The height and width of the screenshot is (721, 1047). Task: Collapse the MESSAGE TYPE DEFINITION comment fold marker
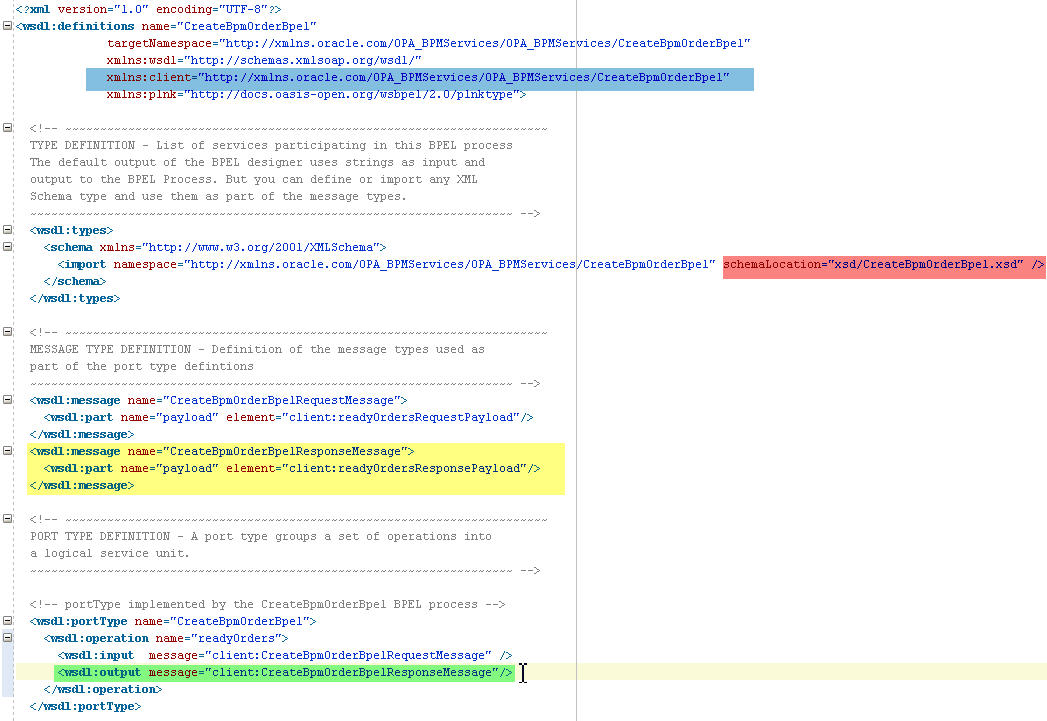7,331
